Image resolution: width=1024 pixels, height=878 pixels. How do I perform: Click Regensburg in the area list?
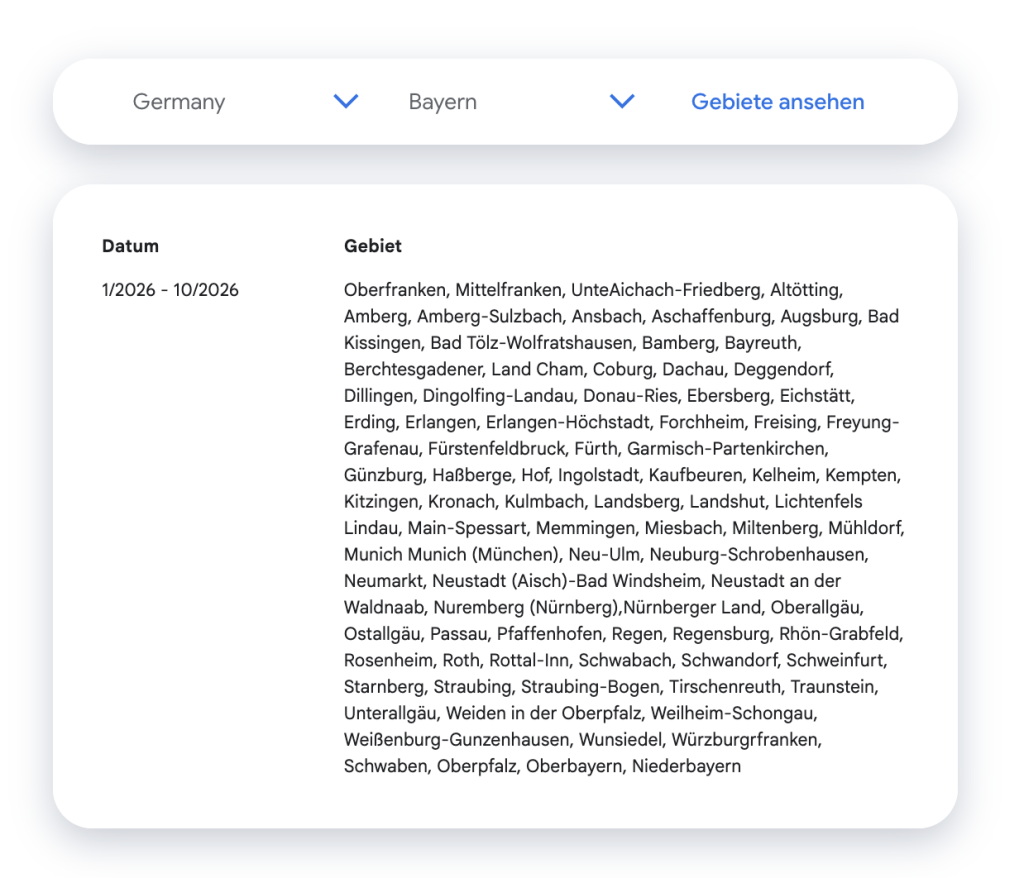[x=718, y=634]
